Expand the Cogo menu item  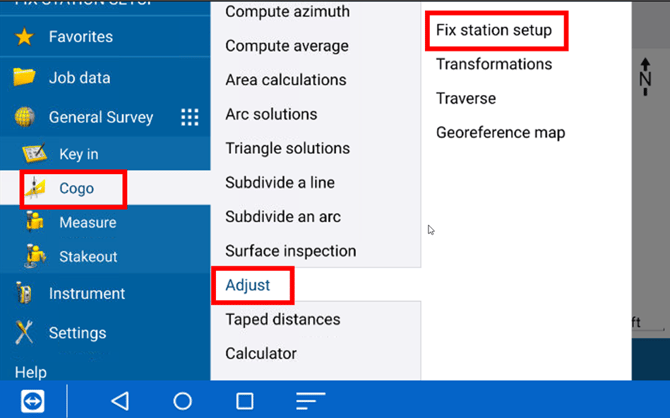click(76, 188)
